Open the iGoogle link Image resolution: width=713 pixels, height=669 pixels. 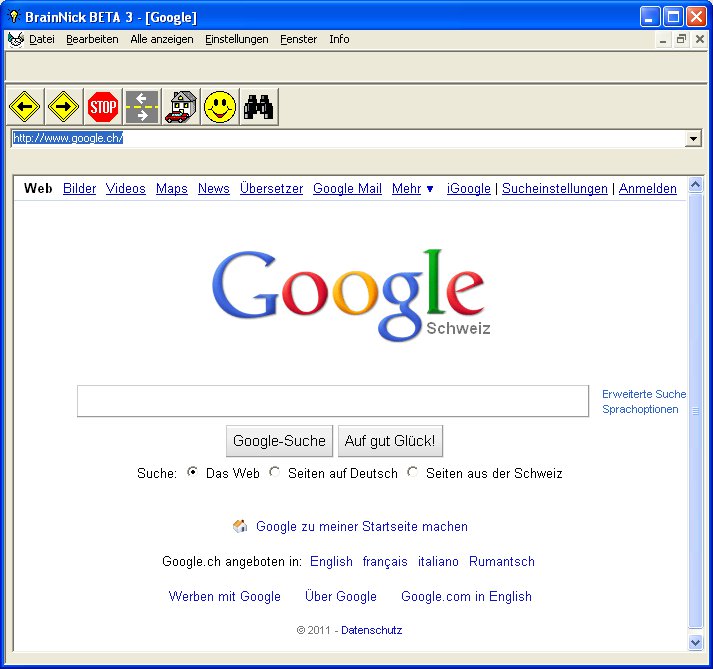coord(469,188)
